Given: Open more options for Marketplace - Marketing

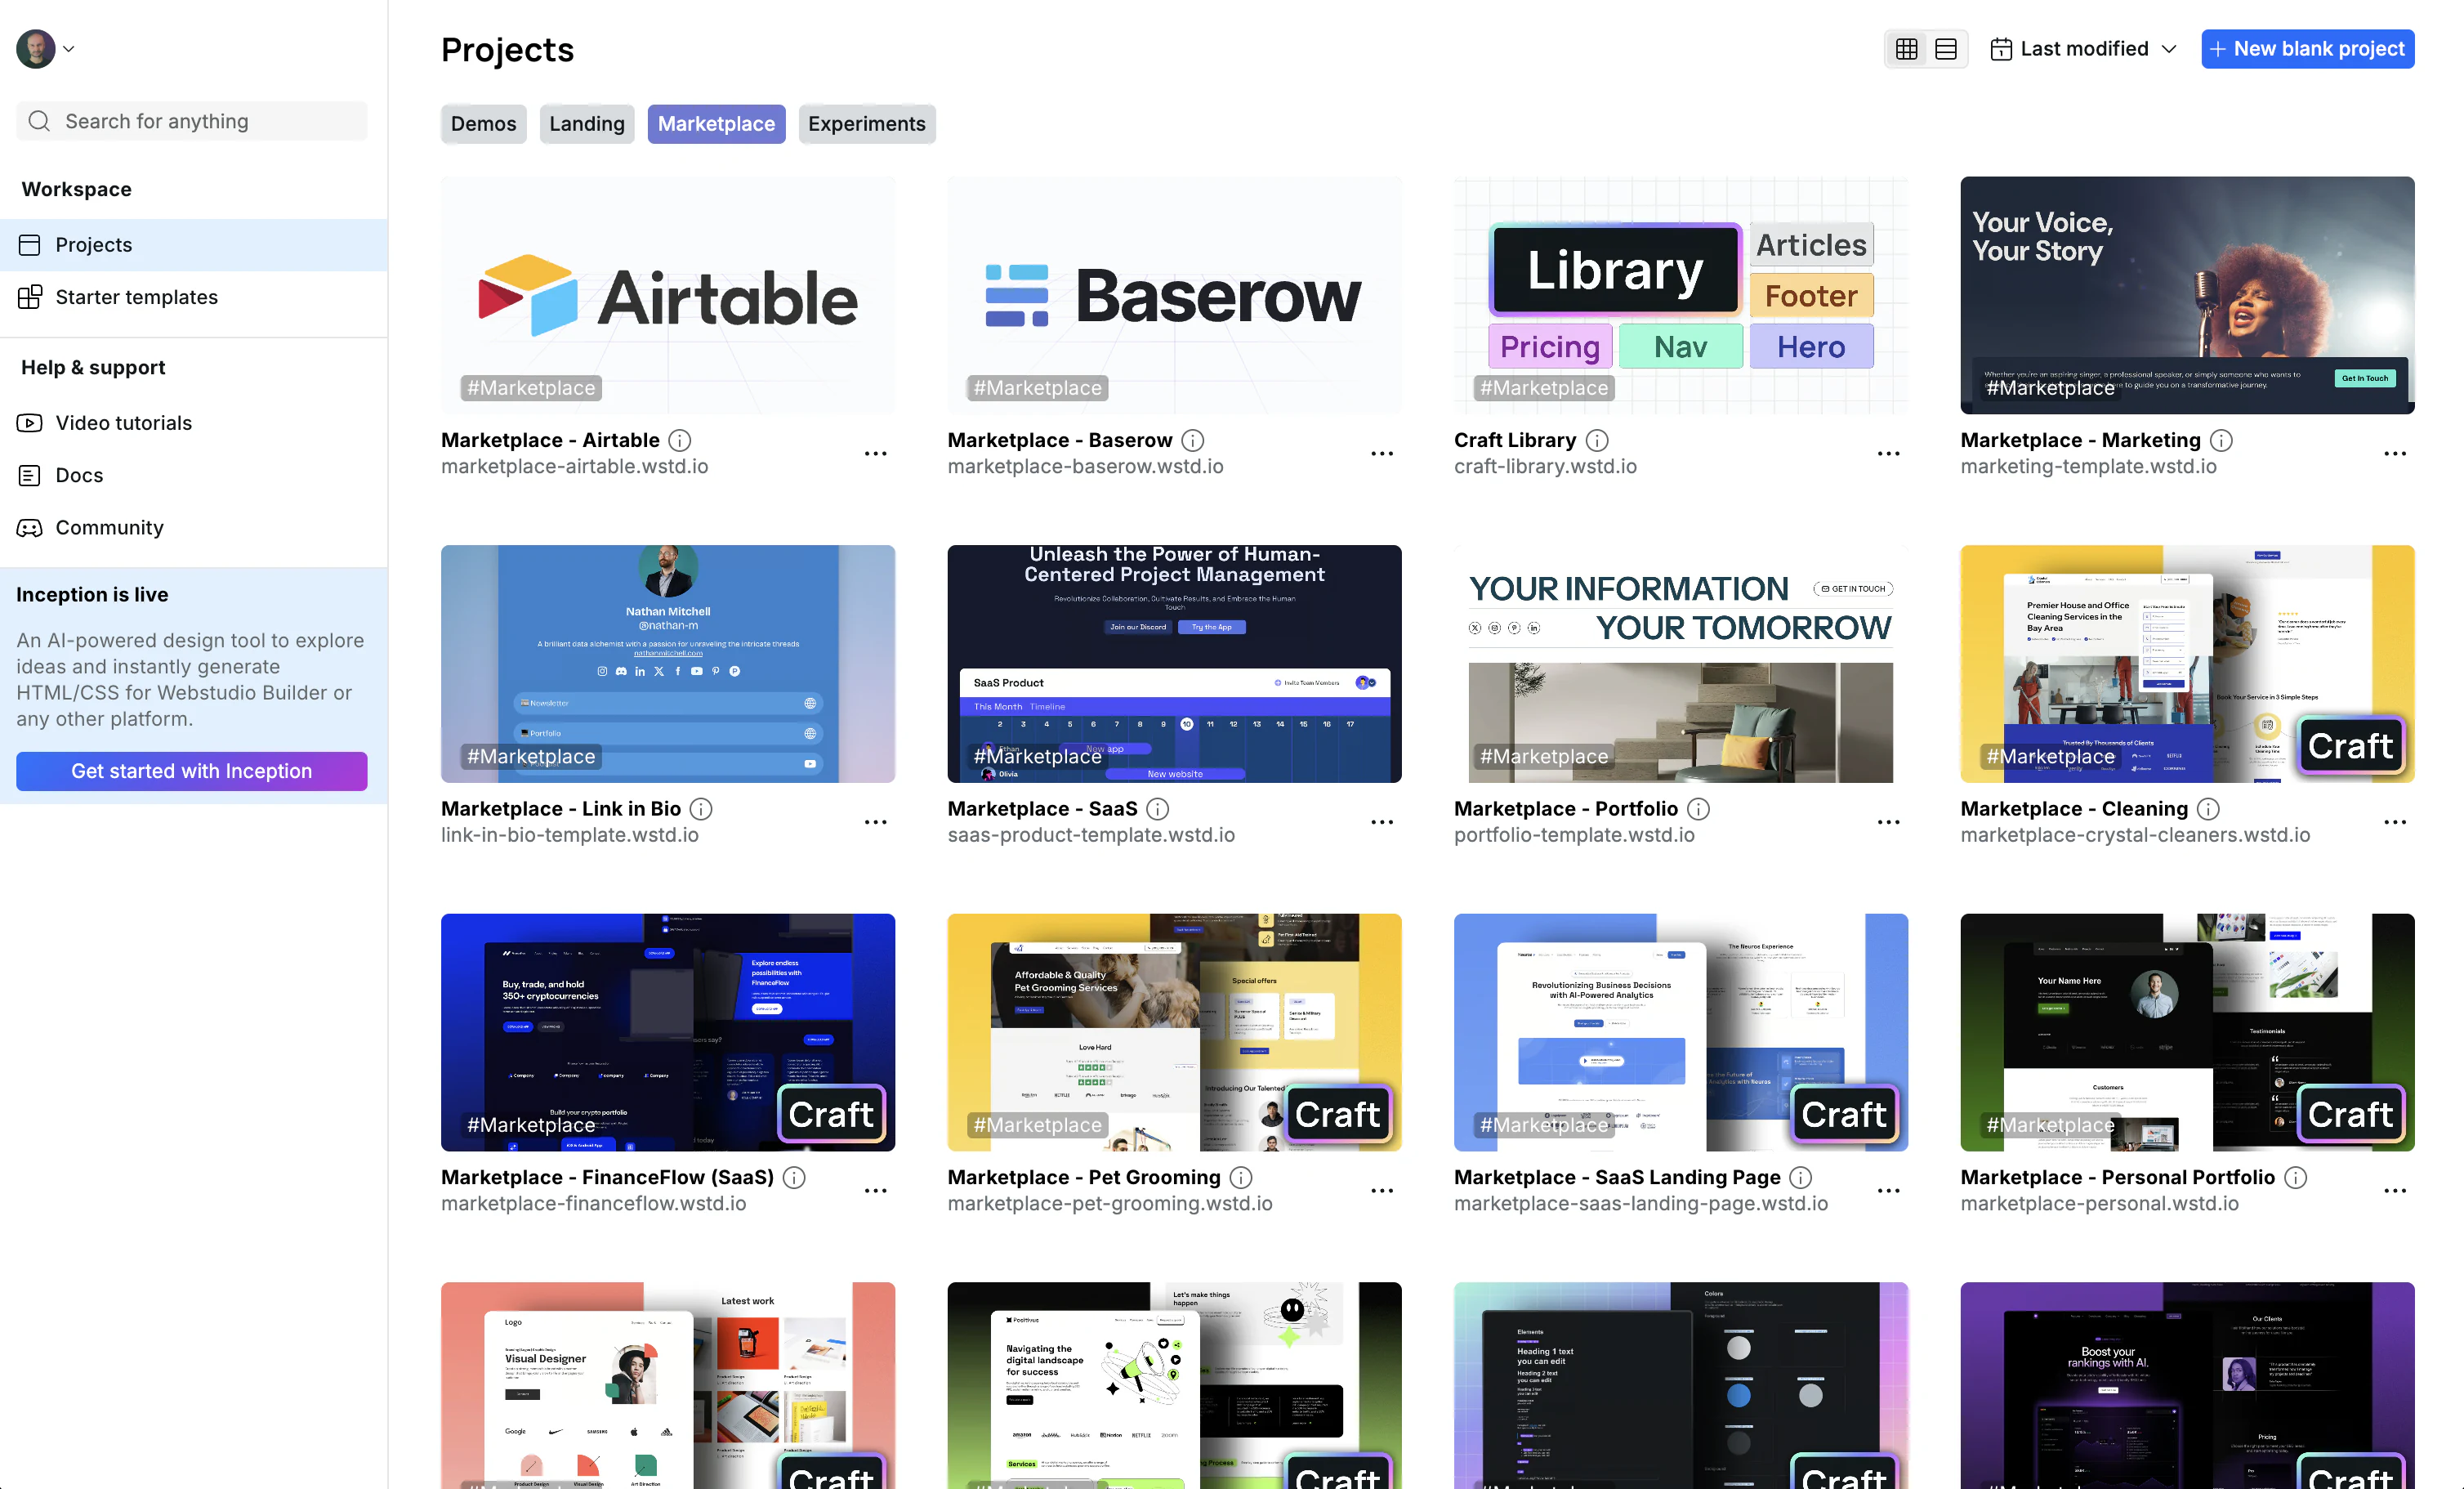Looking at the screenshot, I should tap(2395, 454).
